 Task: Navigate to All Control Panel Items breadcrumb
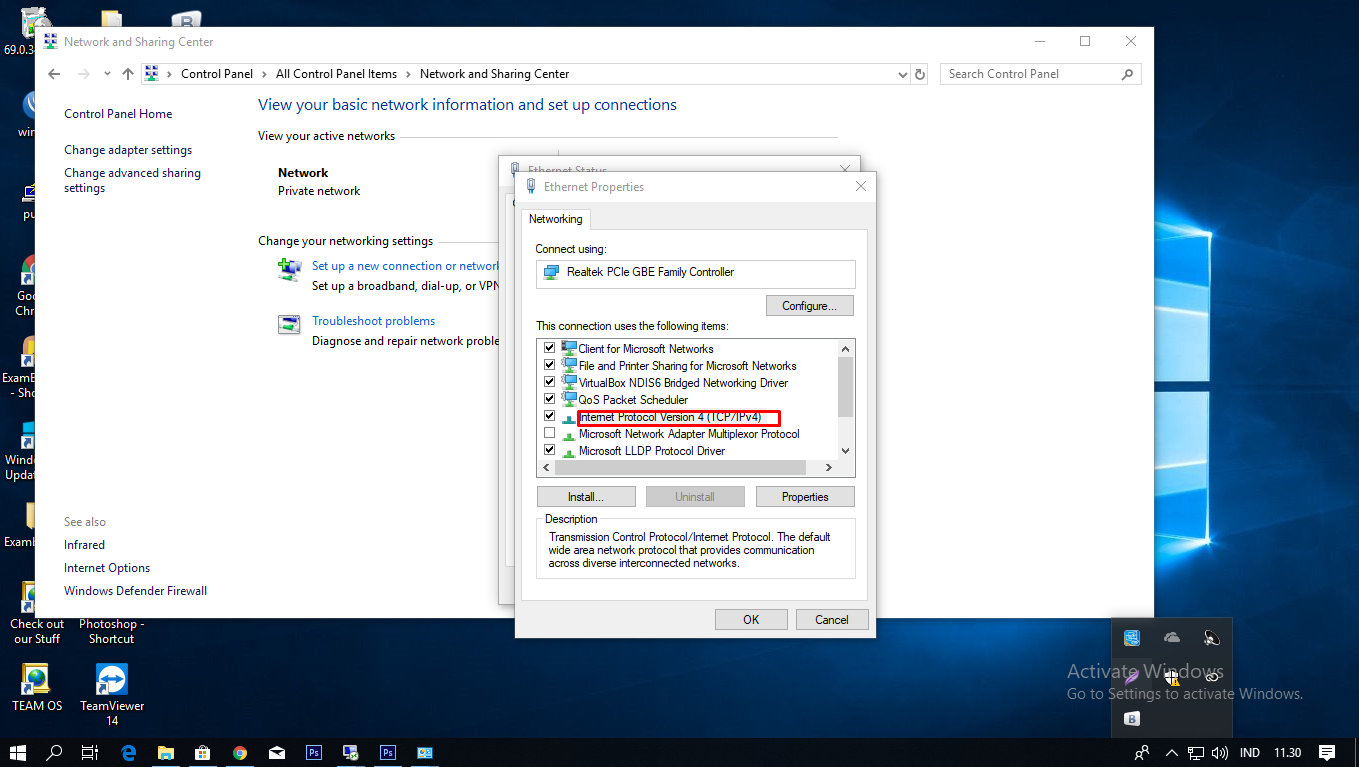tap(336, 73)
